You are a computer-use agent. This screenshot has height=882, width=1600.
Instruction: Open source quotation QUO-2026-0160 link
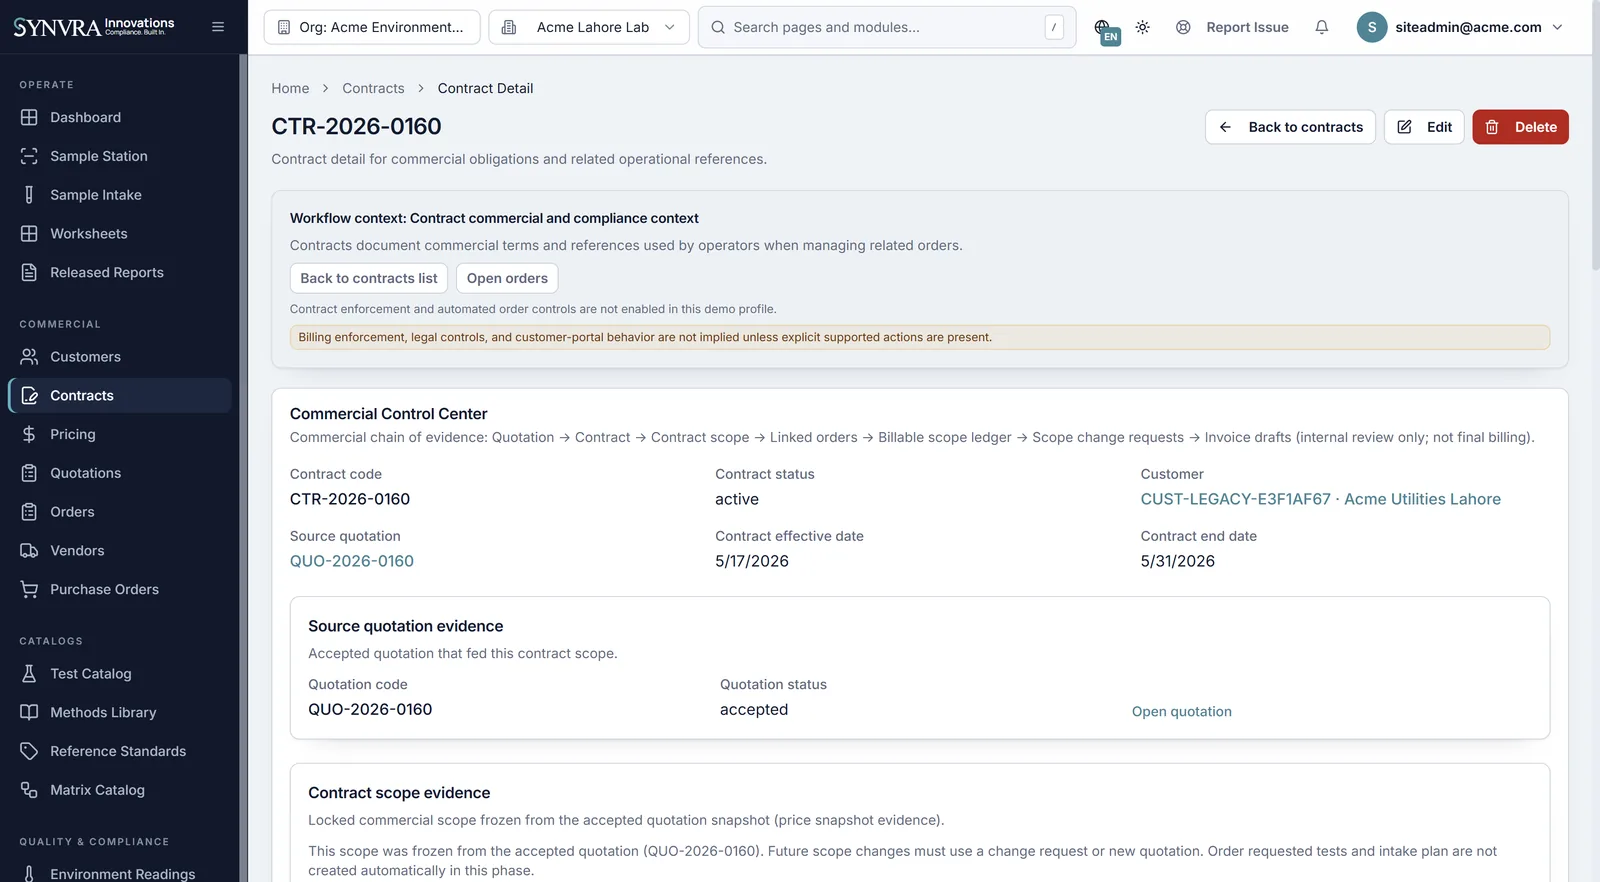coord(352,561)
